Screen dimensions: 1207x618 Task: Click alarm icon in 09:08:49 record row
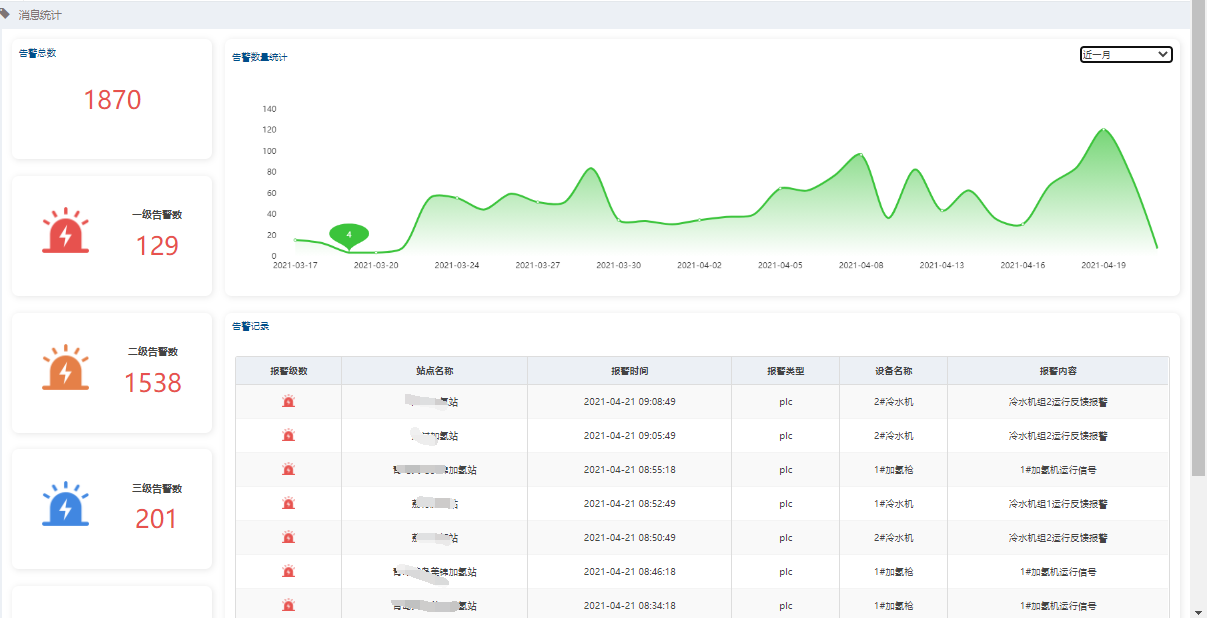click(x=288, y=402)
